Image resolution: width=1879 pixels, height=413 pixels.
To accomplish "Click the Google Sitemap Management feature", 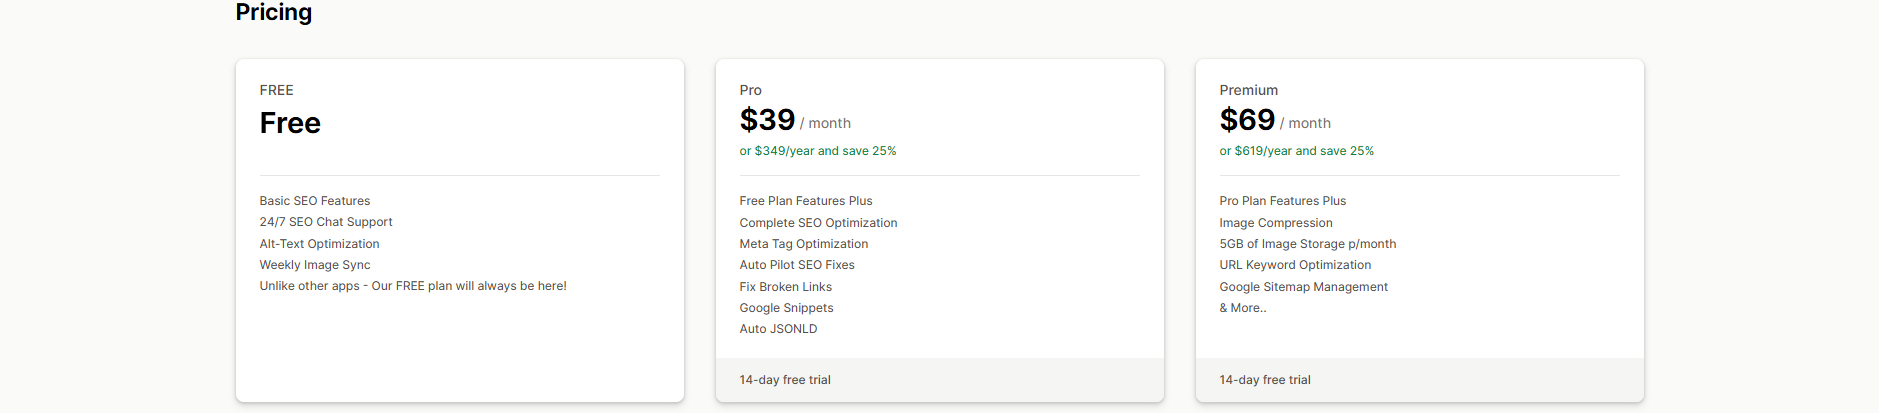I will point(1303,287).
